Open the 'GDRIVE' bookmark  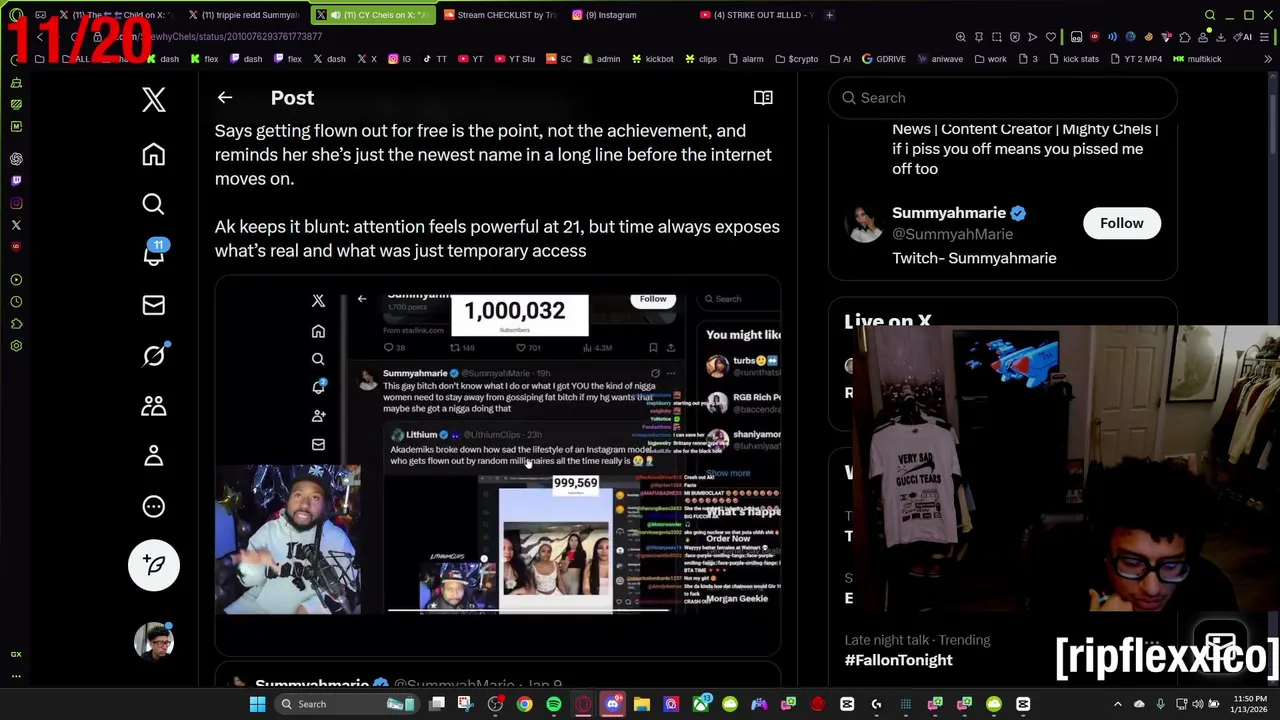[883, 59]
